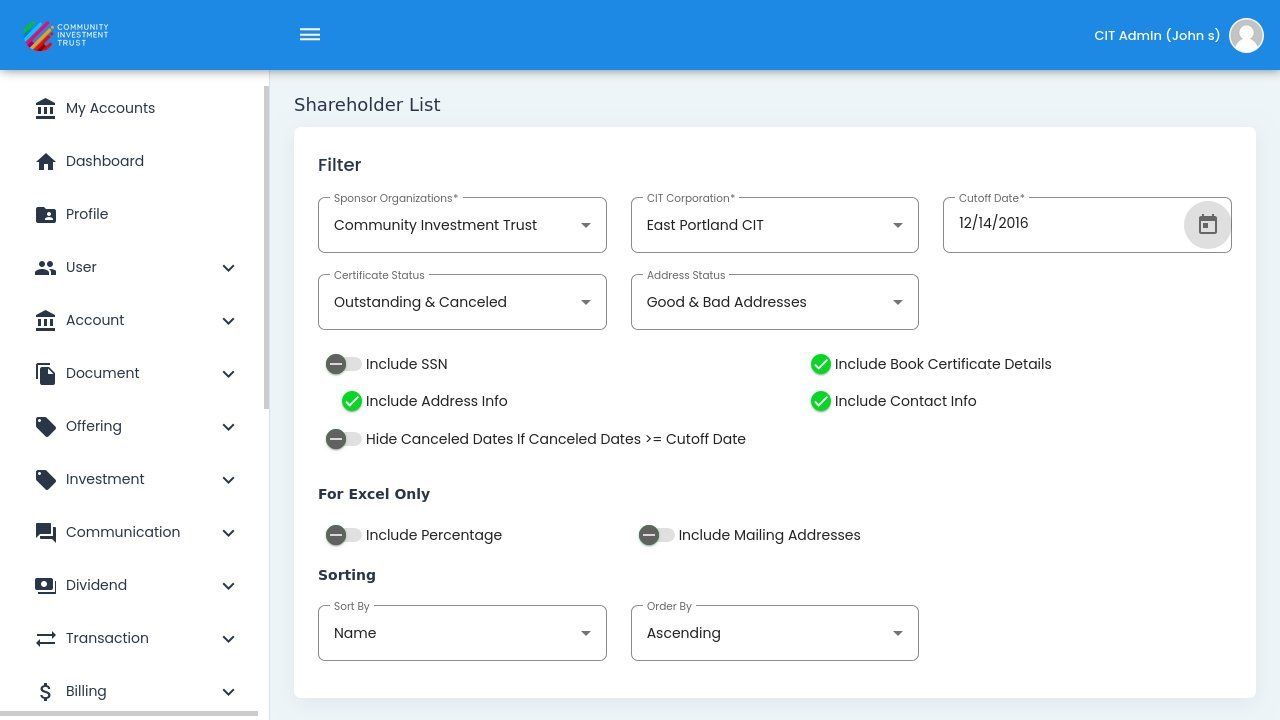1280x720 pixels.
Task: Click the user avatar icon
Action: click(1246, 35)
